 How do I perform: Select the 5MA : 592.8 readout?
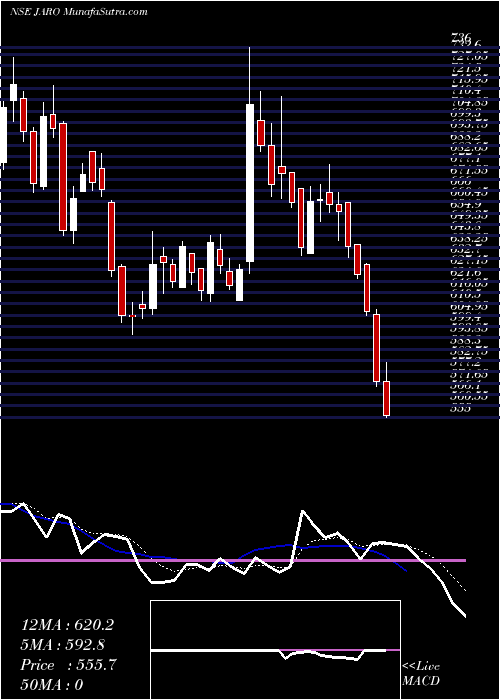[63, 645]
